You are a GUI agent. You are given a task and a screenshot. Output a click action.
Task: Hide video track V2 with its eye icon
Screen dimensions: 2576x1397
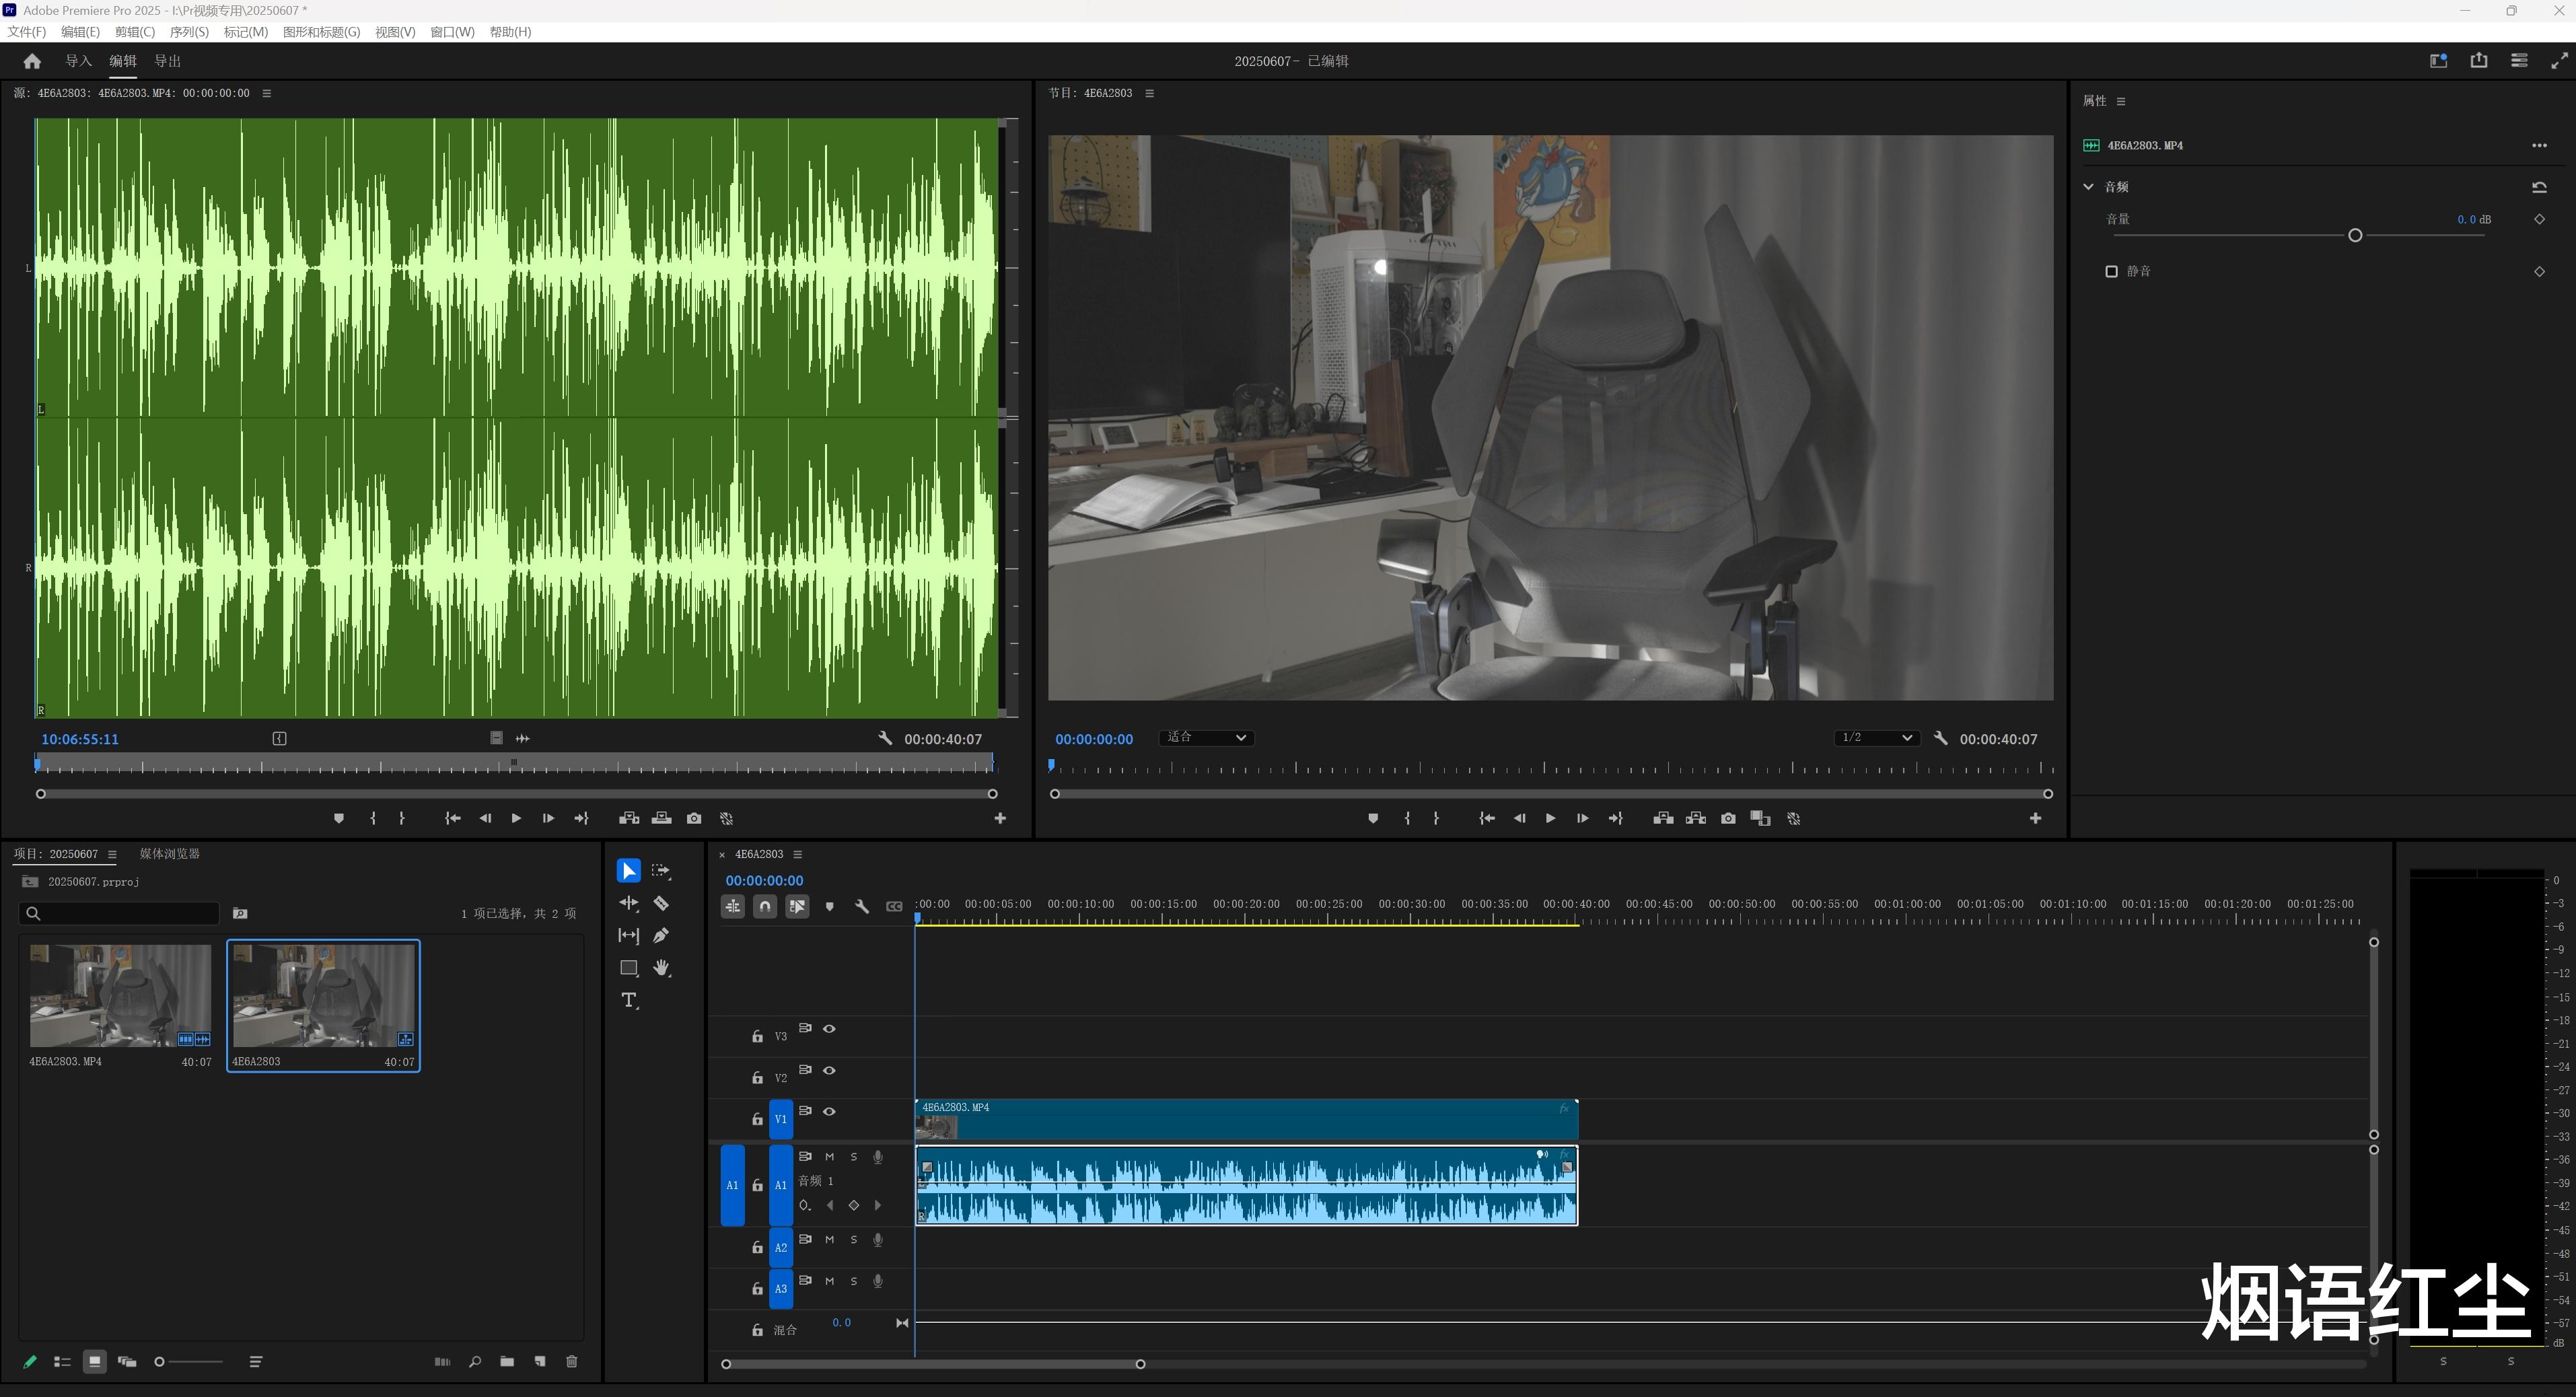(829, 1071)
